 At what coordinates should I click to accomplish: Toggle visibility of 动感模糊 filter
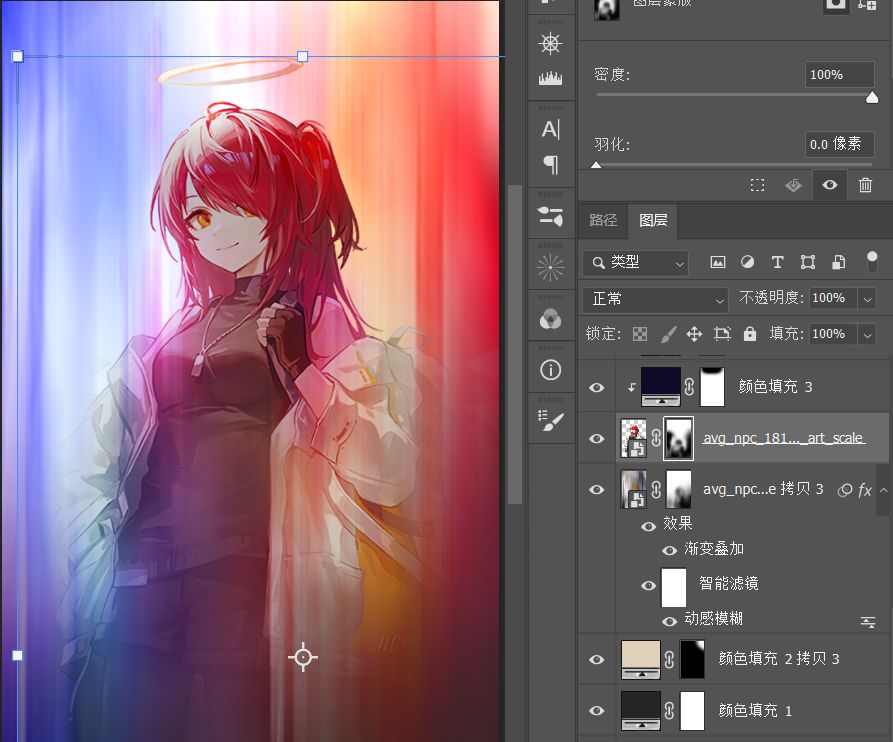tap(669, 621)
